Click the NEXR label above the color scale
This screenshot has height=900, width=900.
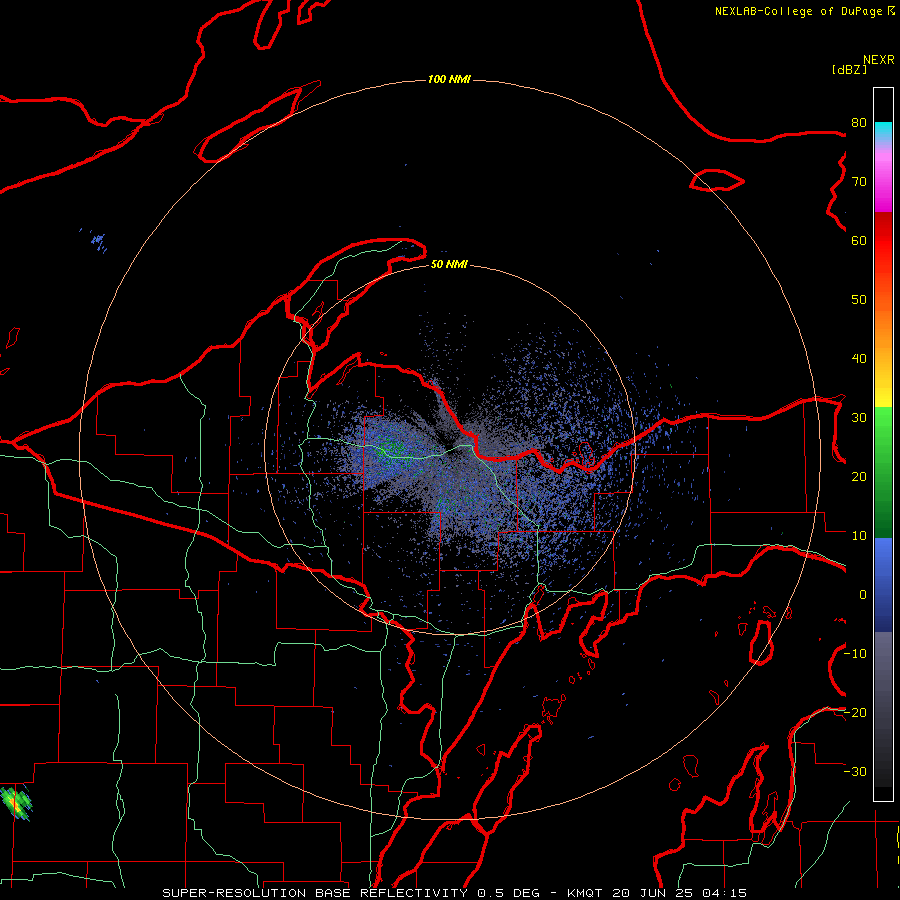[878, 60]
